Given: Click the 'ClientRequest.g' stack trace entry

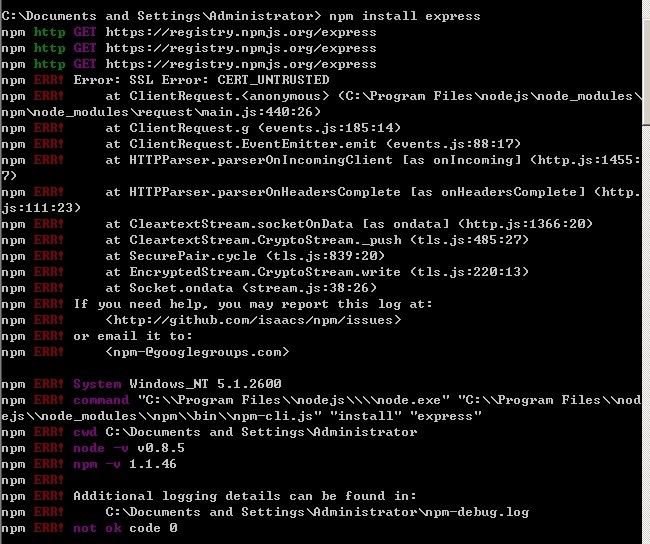Looking at the screenshot, I should [253, 128].
